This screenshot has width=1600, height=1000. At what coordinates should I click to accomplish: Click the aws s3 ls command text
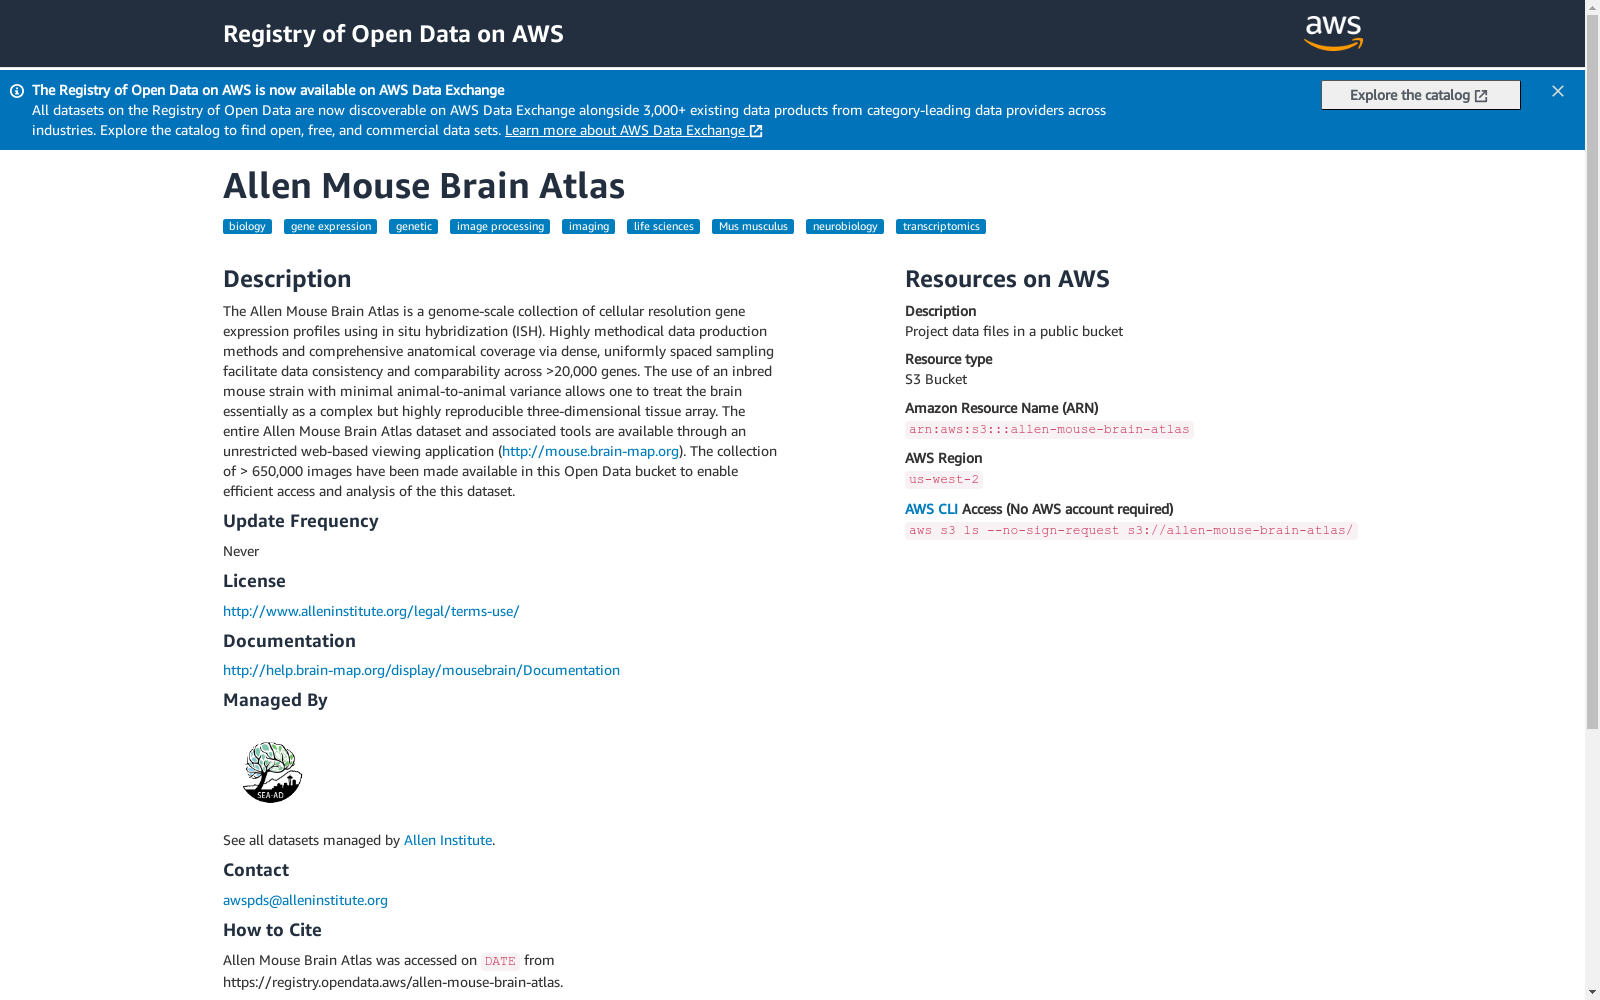[1131, 531]
